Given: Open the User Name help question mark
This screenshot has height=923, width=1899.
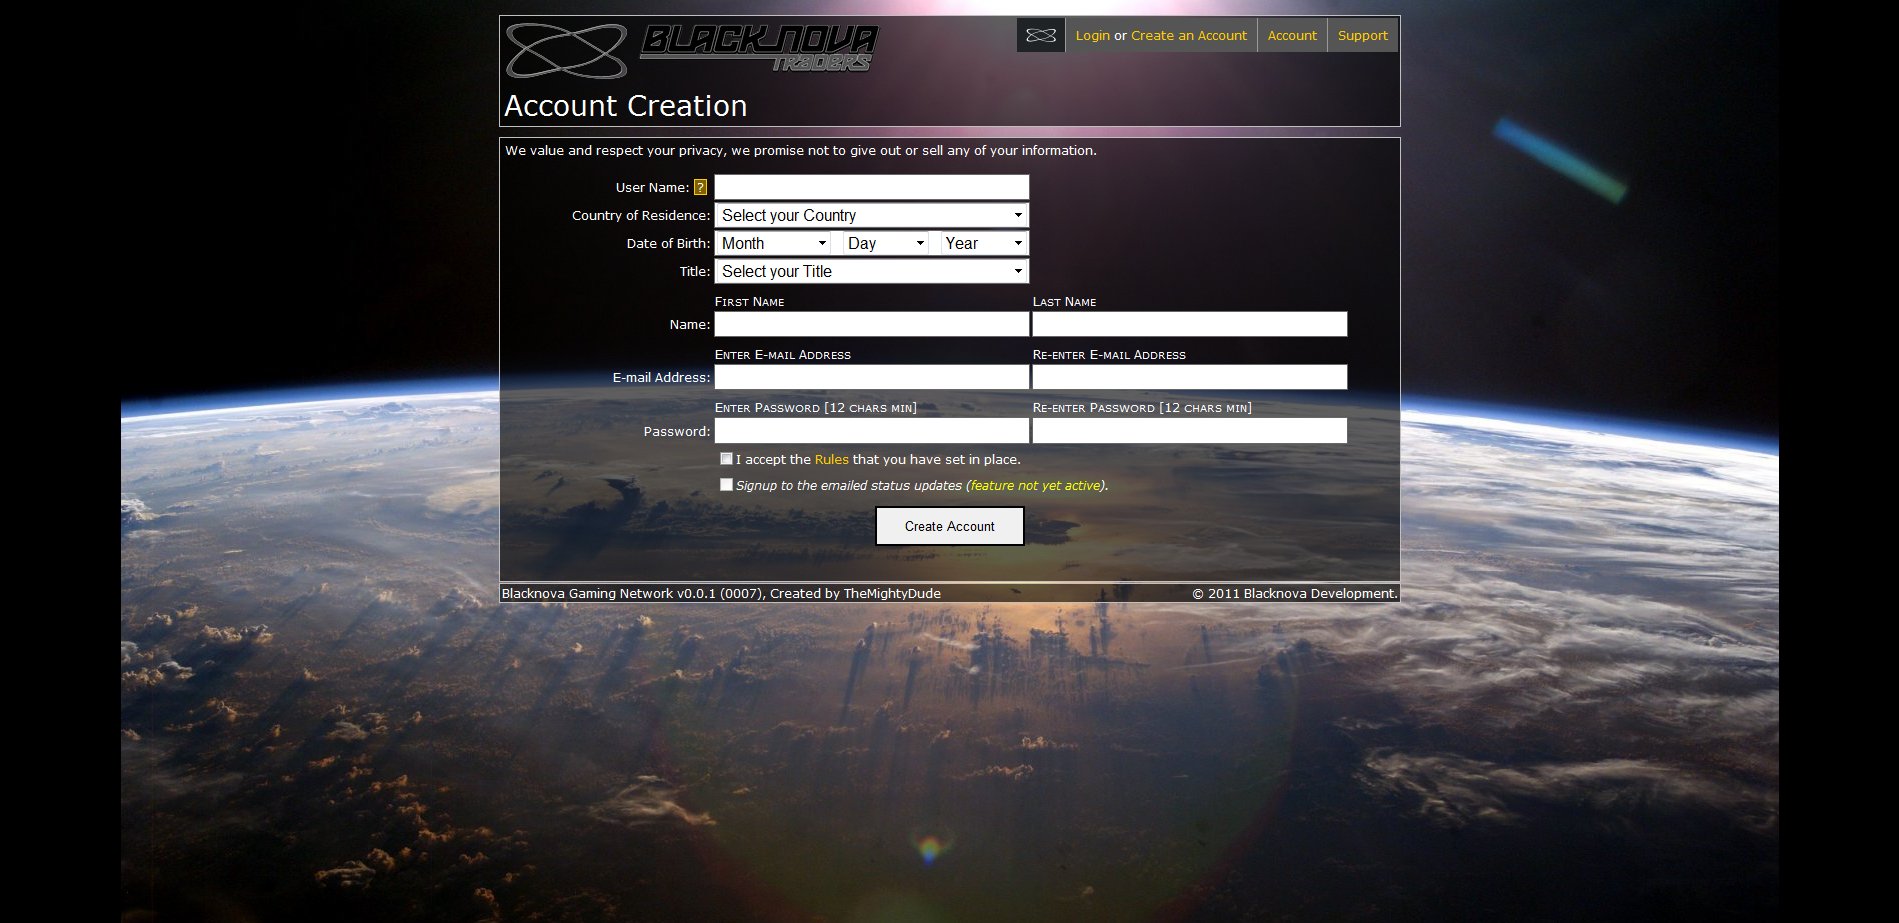Looking at the screenshot, I should [x=700, y=187].
